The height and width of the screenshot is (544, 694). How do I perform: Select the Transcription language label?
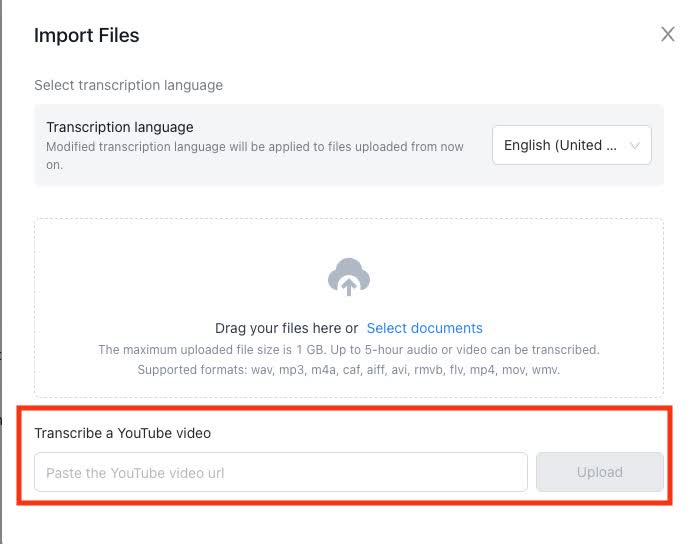tap(120, 127)
